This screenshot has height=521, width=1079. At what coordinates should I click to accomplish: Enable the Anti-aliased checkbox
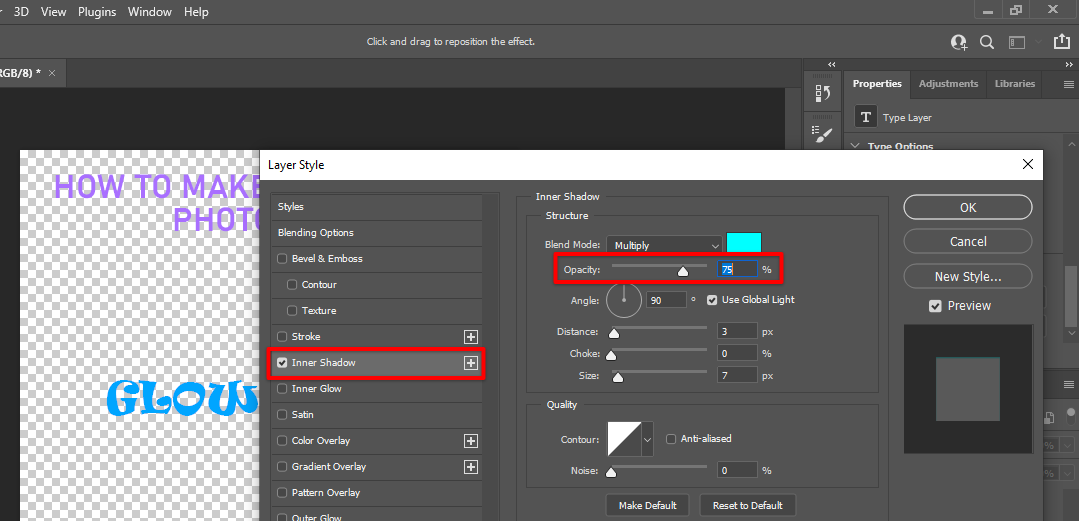(672, 439)
